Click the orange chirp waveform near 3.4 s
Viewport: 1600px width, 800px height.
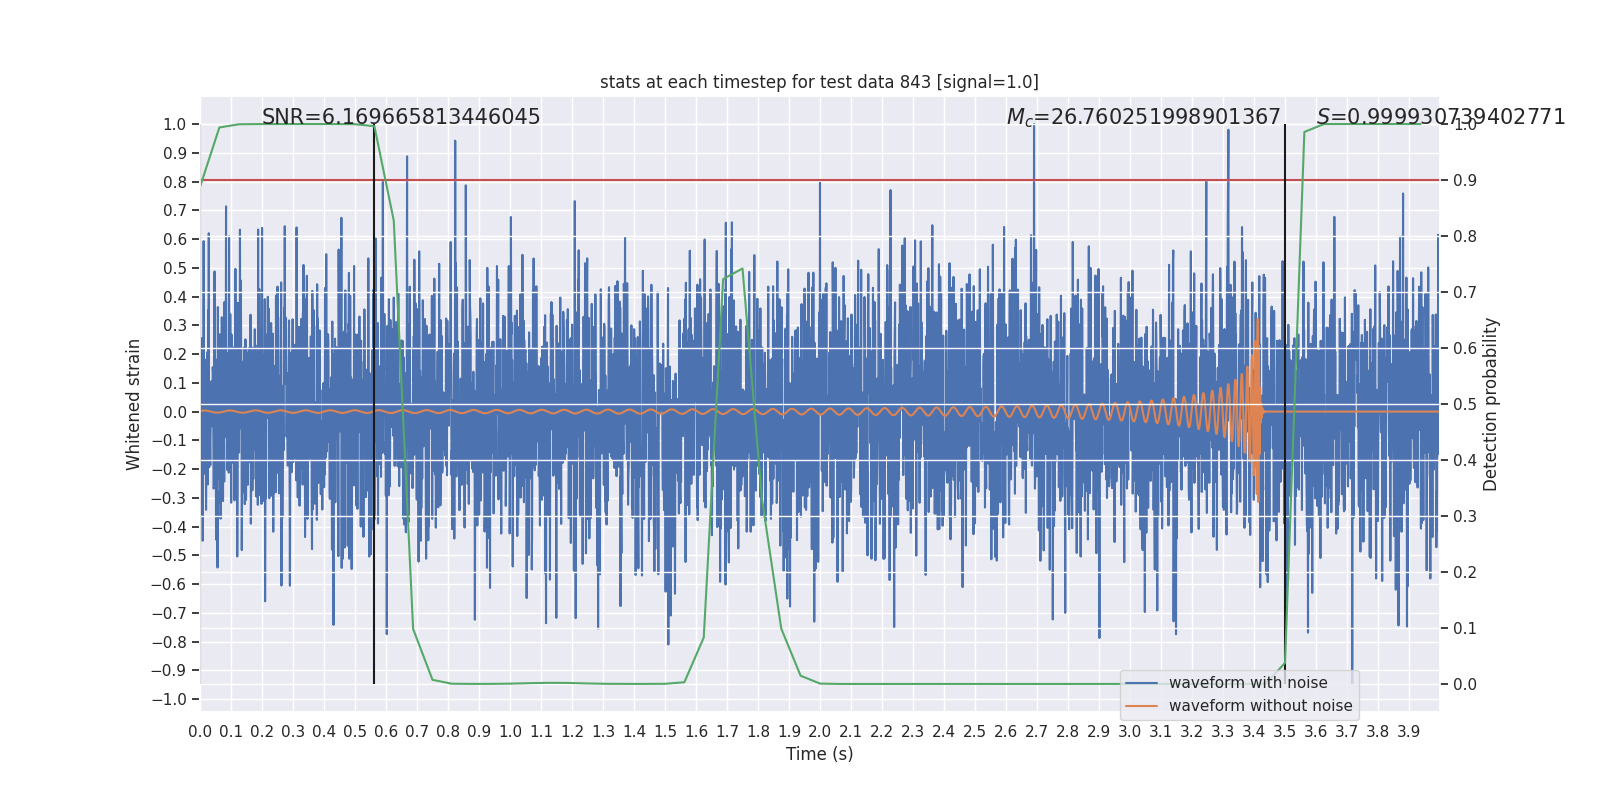tap(1255, 411)
